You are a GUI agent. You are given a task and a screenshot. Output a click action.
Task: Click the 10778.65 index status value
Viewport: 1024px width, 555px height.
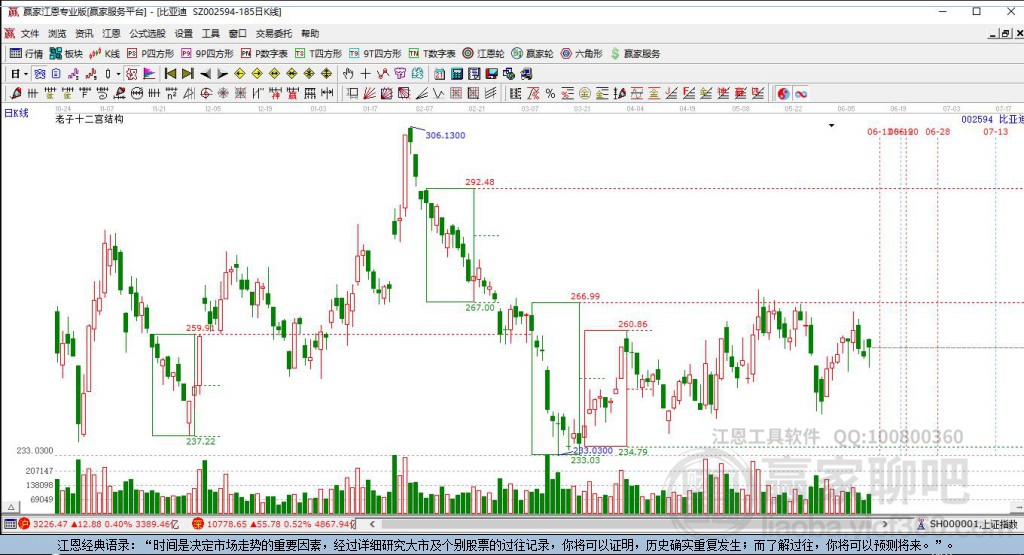coord(227,524)
